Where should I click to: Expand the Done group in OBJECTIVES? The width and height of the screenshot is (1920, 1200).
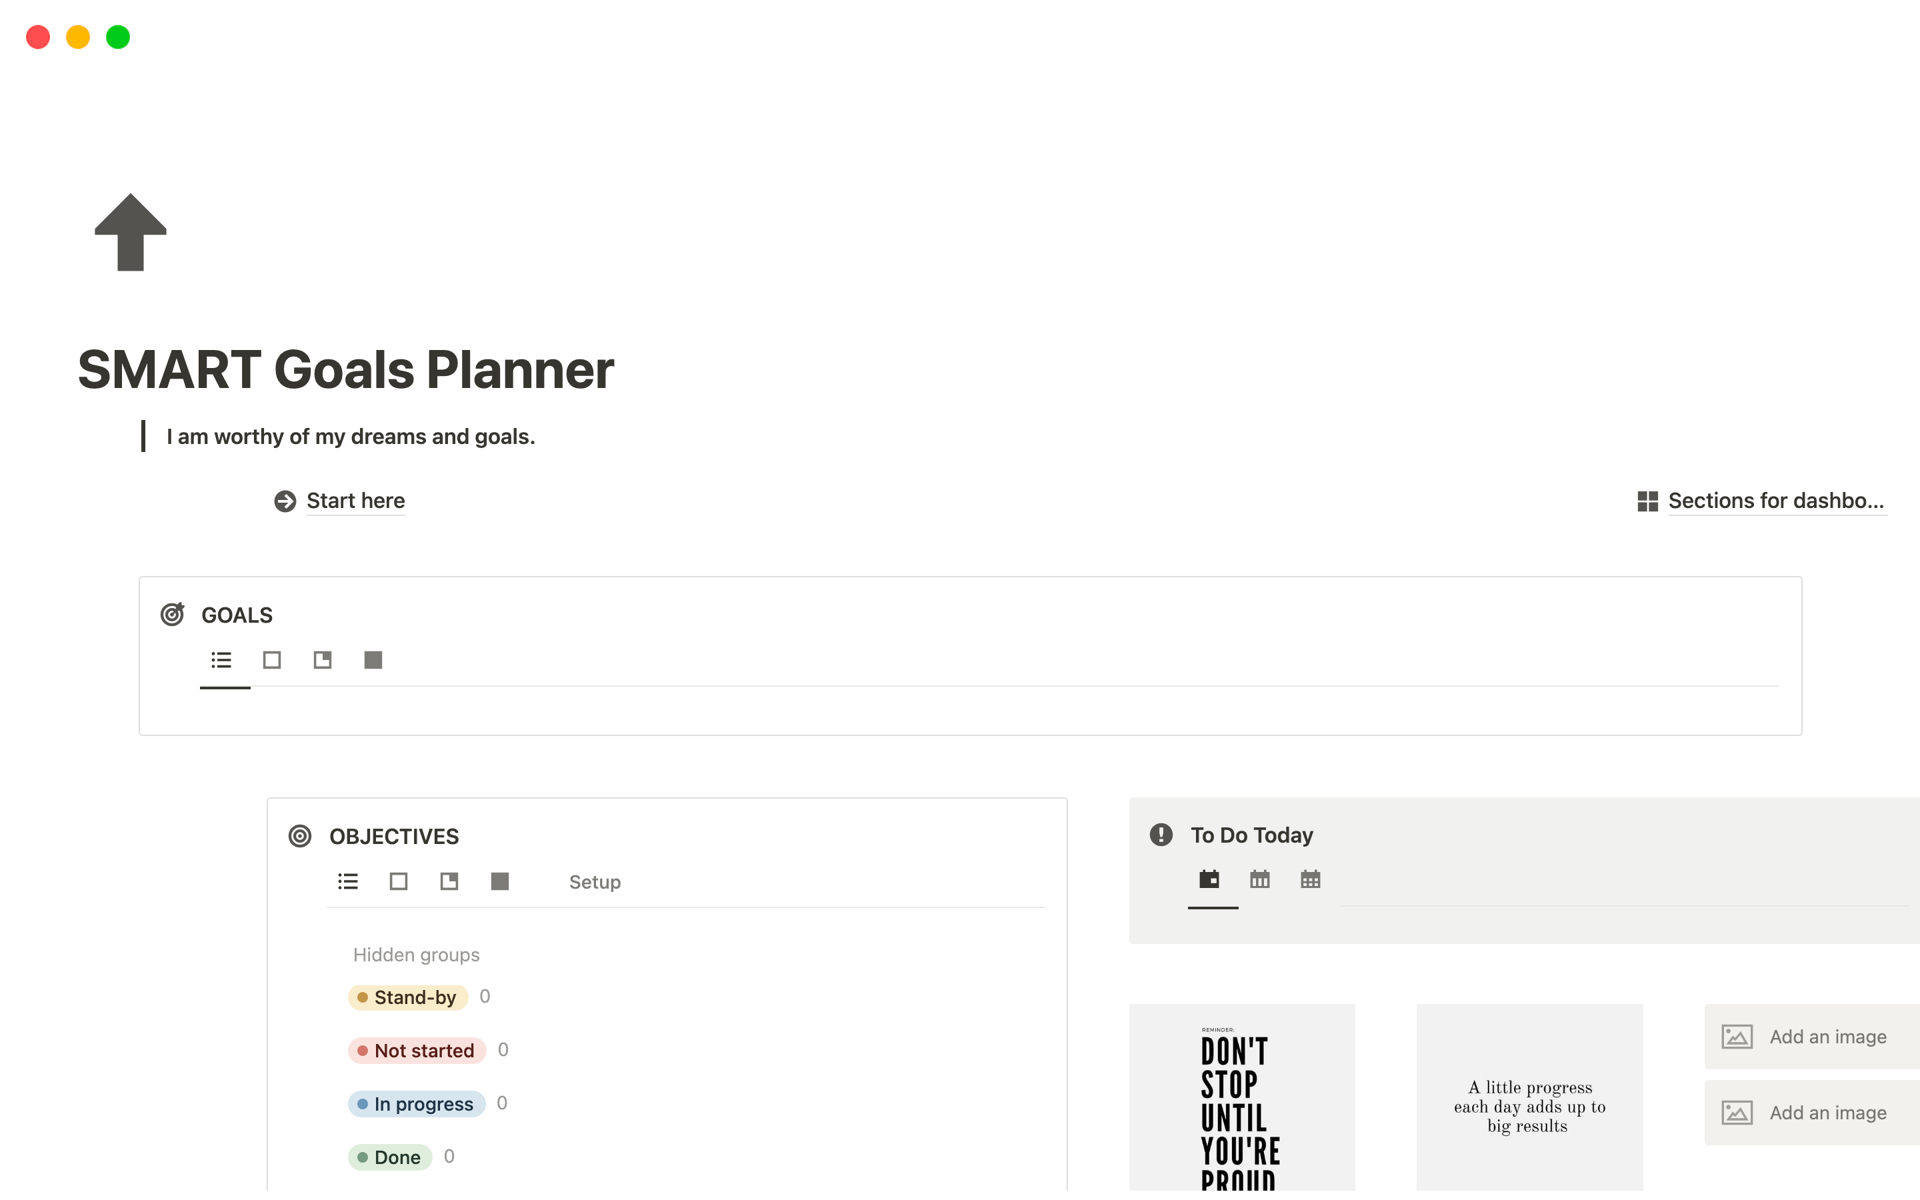pyautogui.click(x=393, y=1157)
